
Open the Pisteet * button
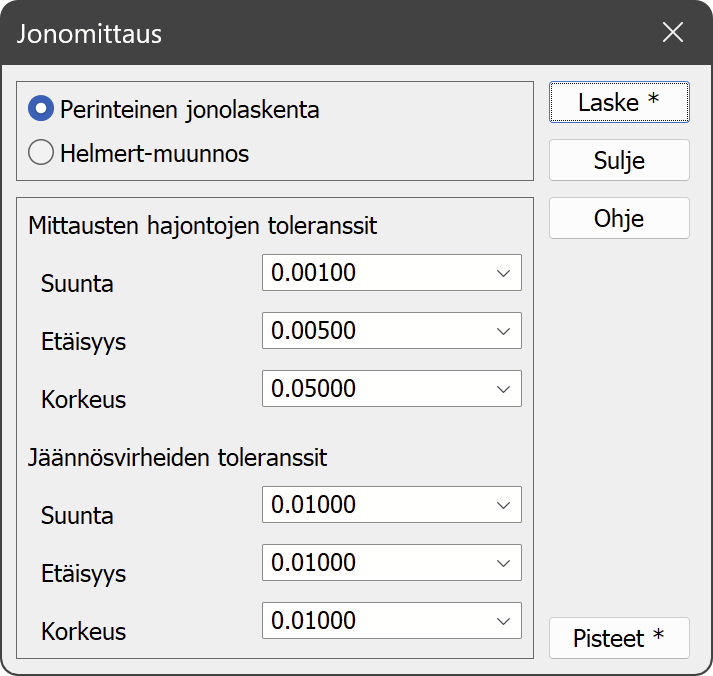[619, 638]
